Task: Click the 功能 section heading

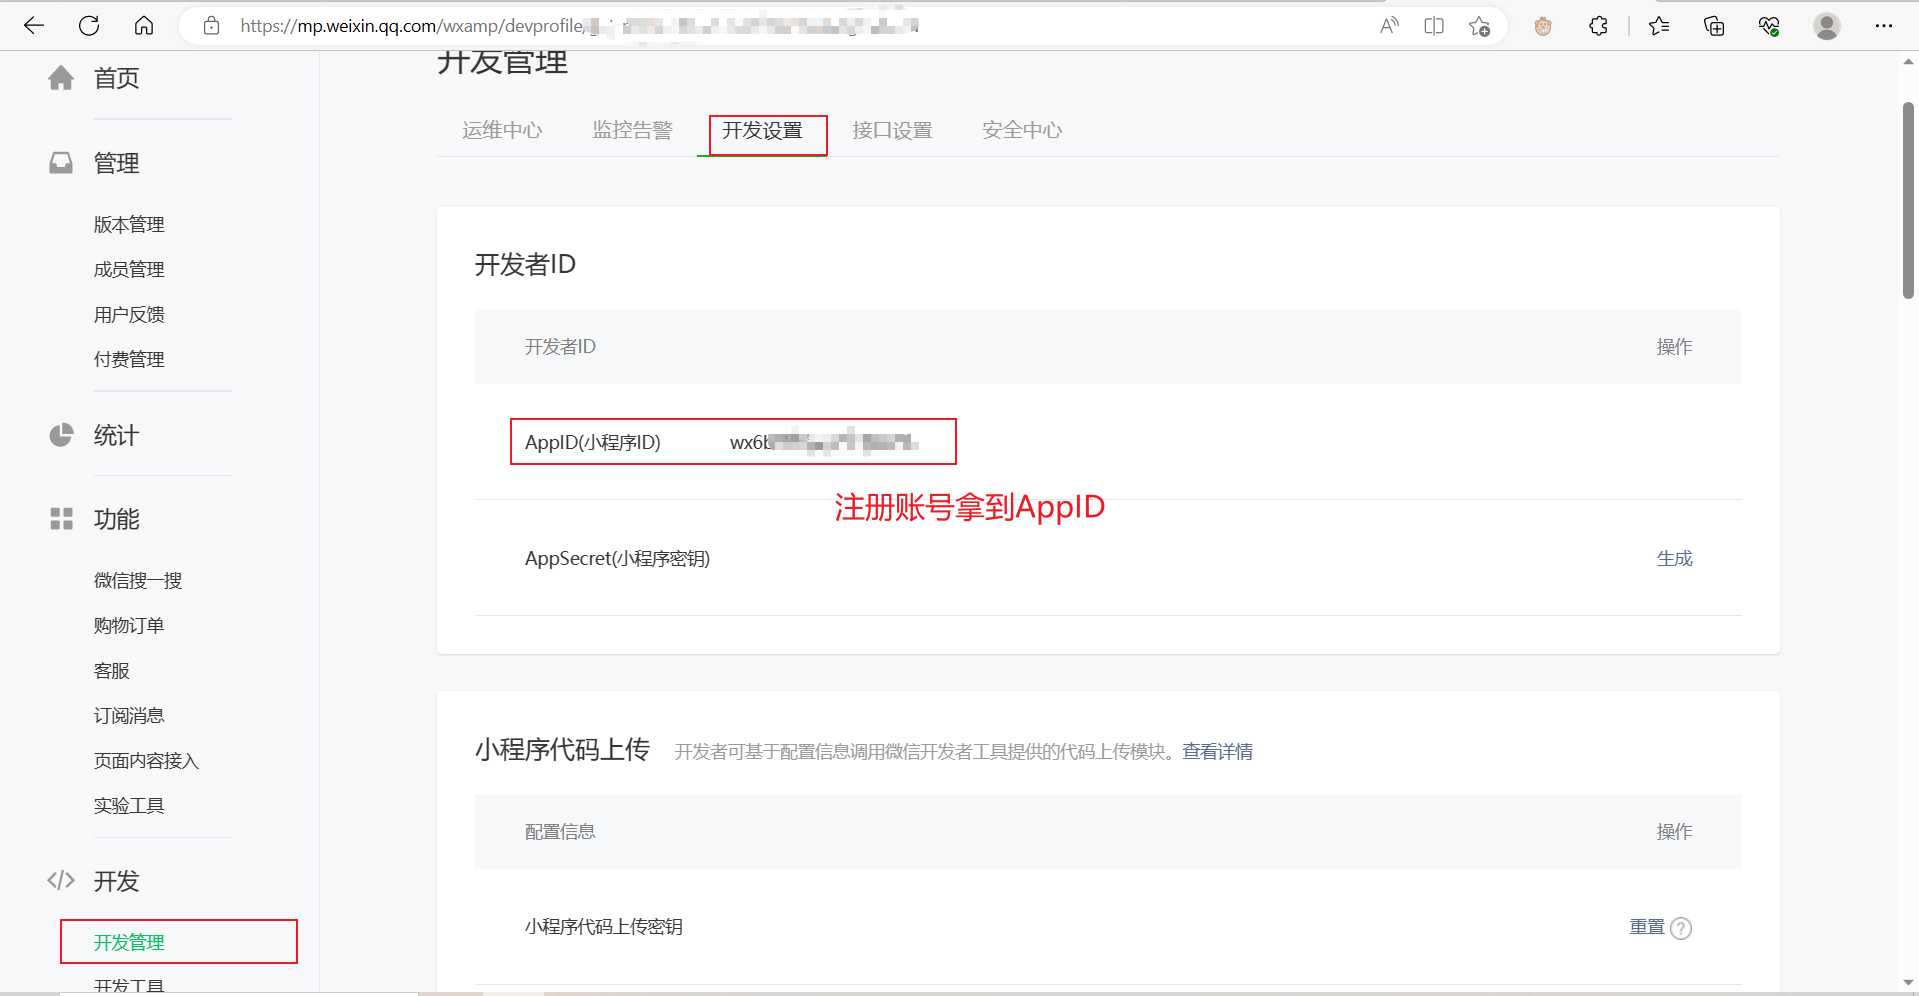Action: click(x=116, y=519)
